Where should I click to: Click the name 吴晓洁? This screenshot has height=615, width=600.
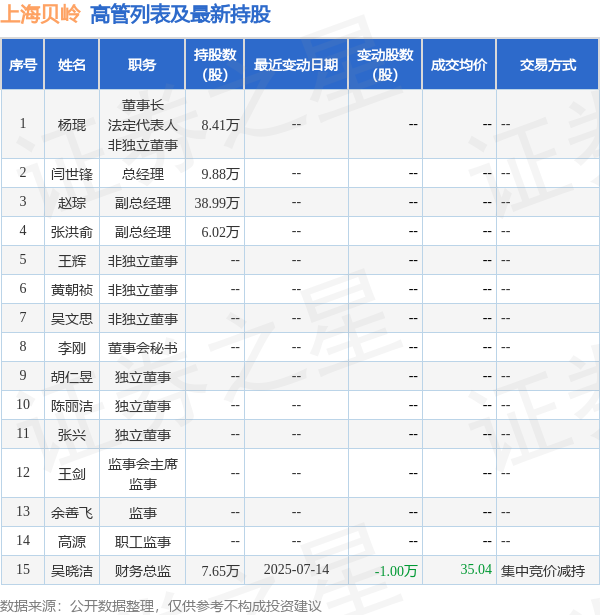point(72,571)
